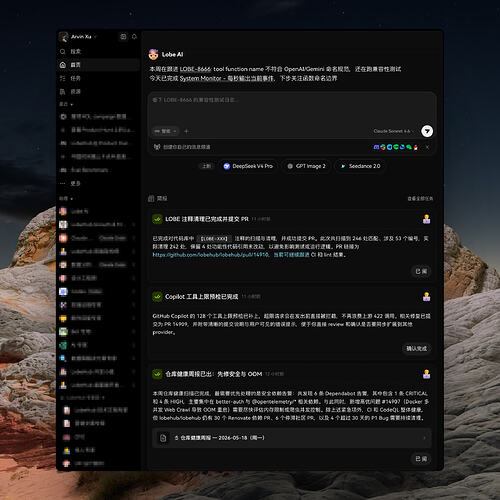The height and width of the screenshot is (500, 500).
Task: Click the 已阅 button on the LOBE 注释清理 card
Action: [x=421, y=271]
